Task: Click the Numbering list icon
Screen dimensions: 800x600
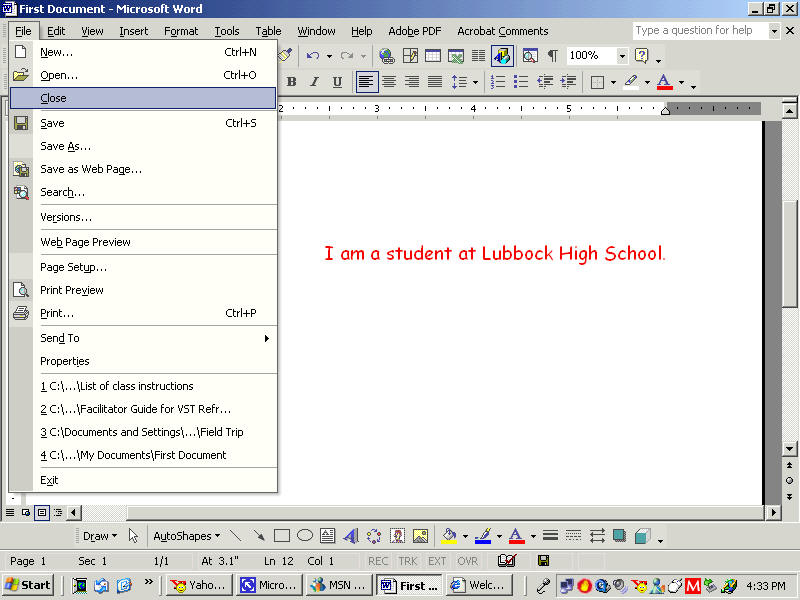Action: (497, 82)
